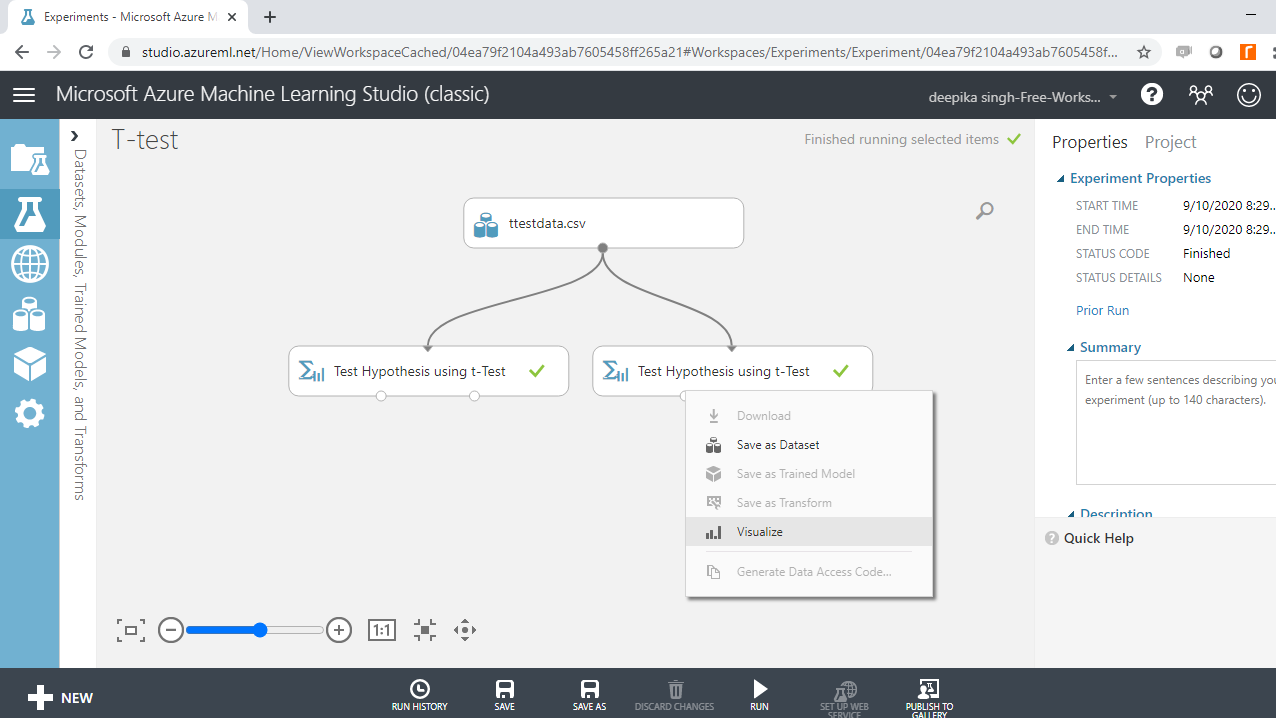Click the browser address bar

point(630,52)
